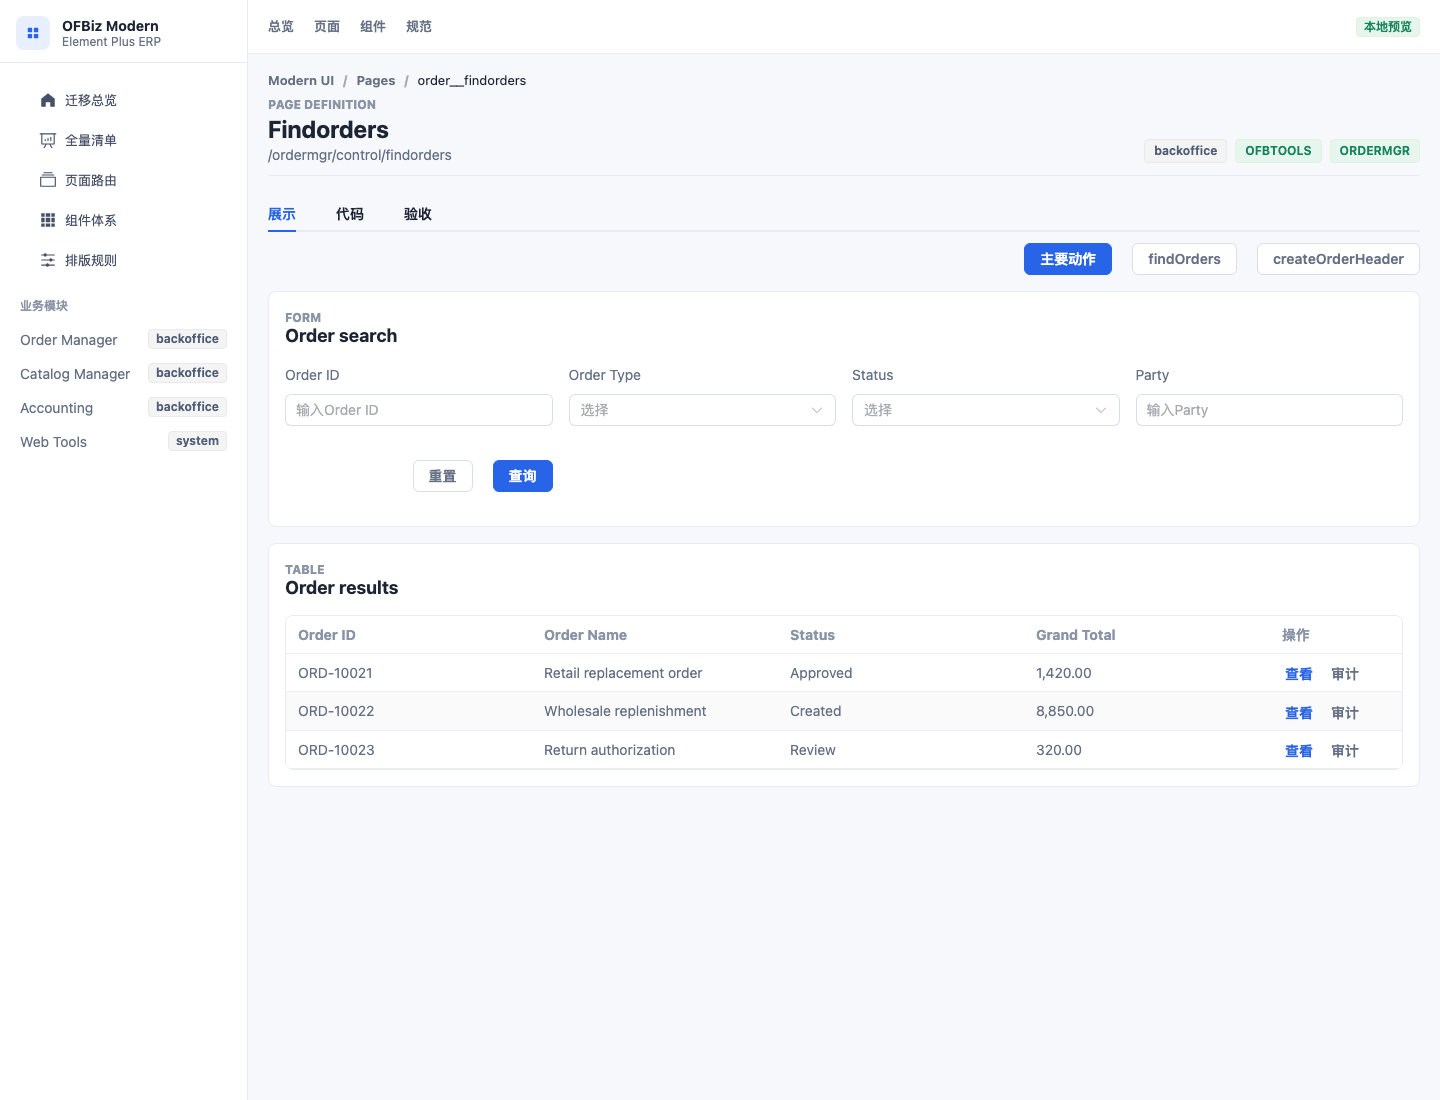This screenshot has width=1440, height=1100.
Task: Click 查看 for order ORD-10023
Action: point(1298,751)
